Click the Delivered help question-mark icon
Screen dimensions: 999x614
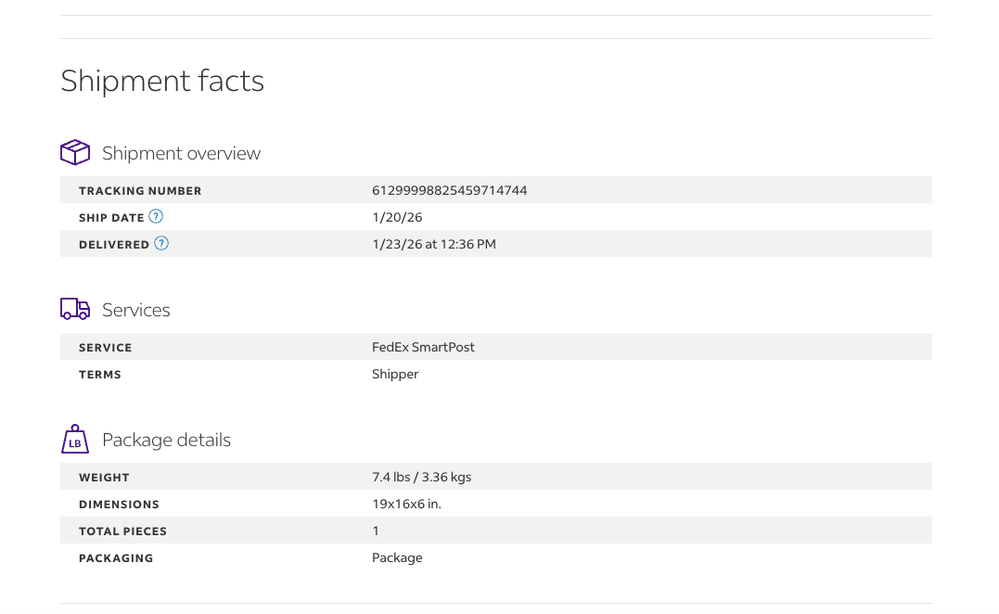[x=161, y=243]
